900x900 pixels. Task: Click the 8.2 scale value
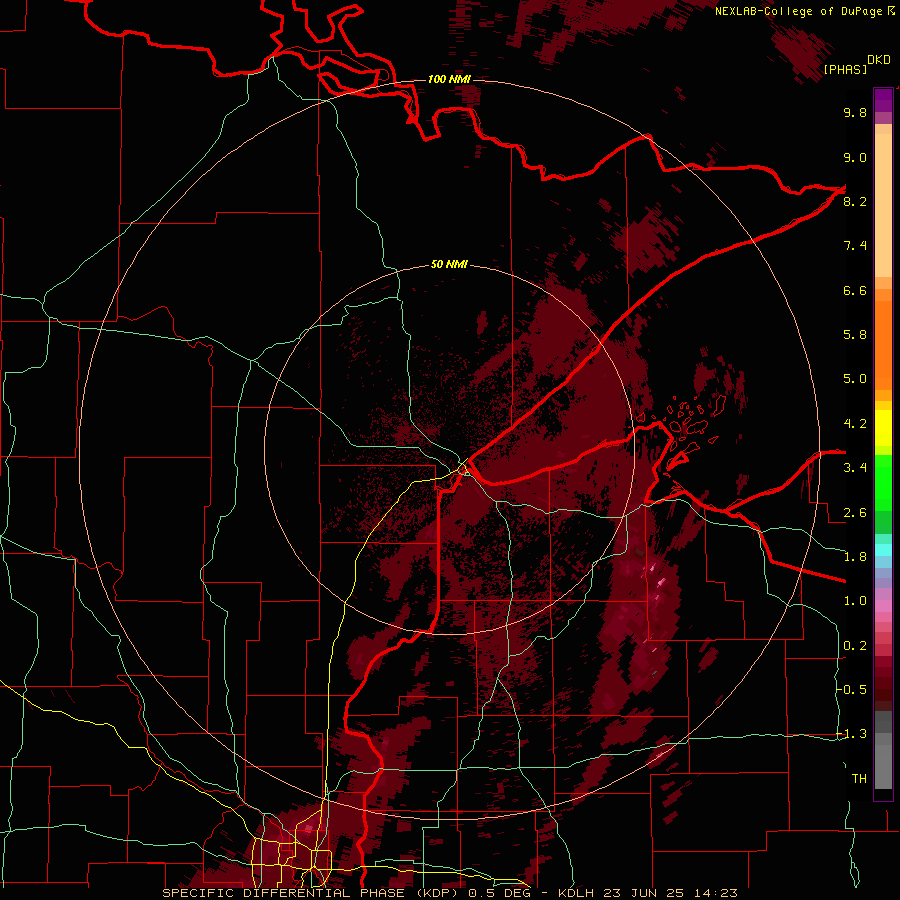(x=855, y=201)
